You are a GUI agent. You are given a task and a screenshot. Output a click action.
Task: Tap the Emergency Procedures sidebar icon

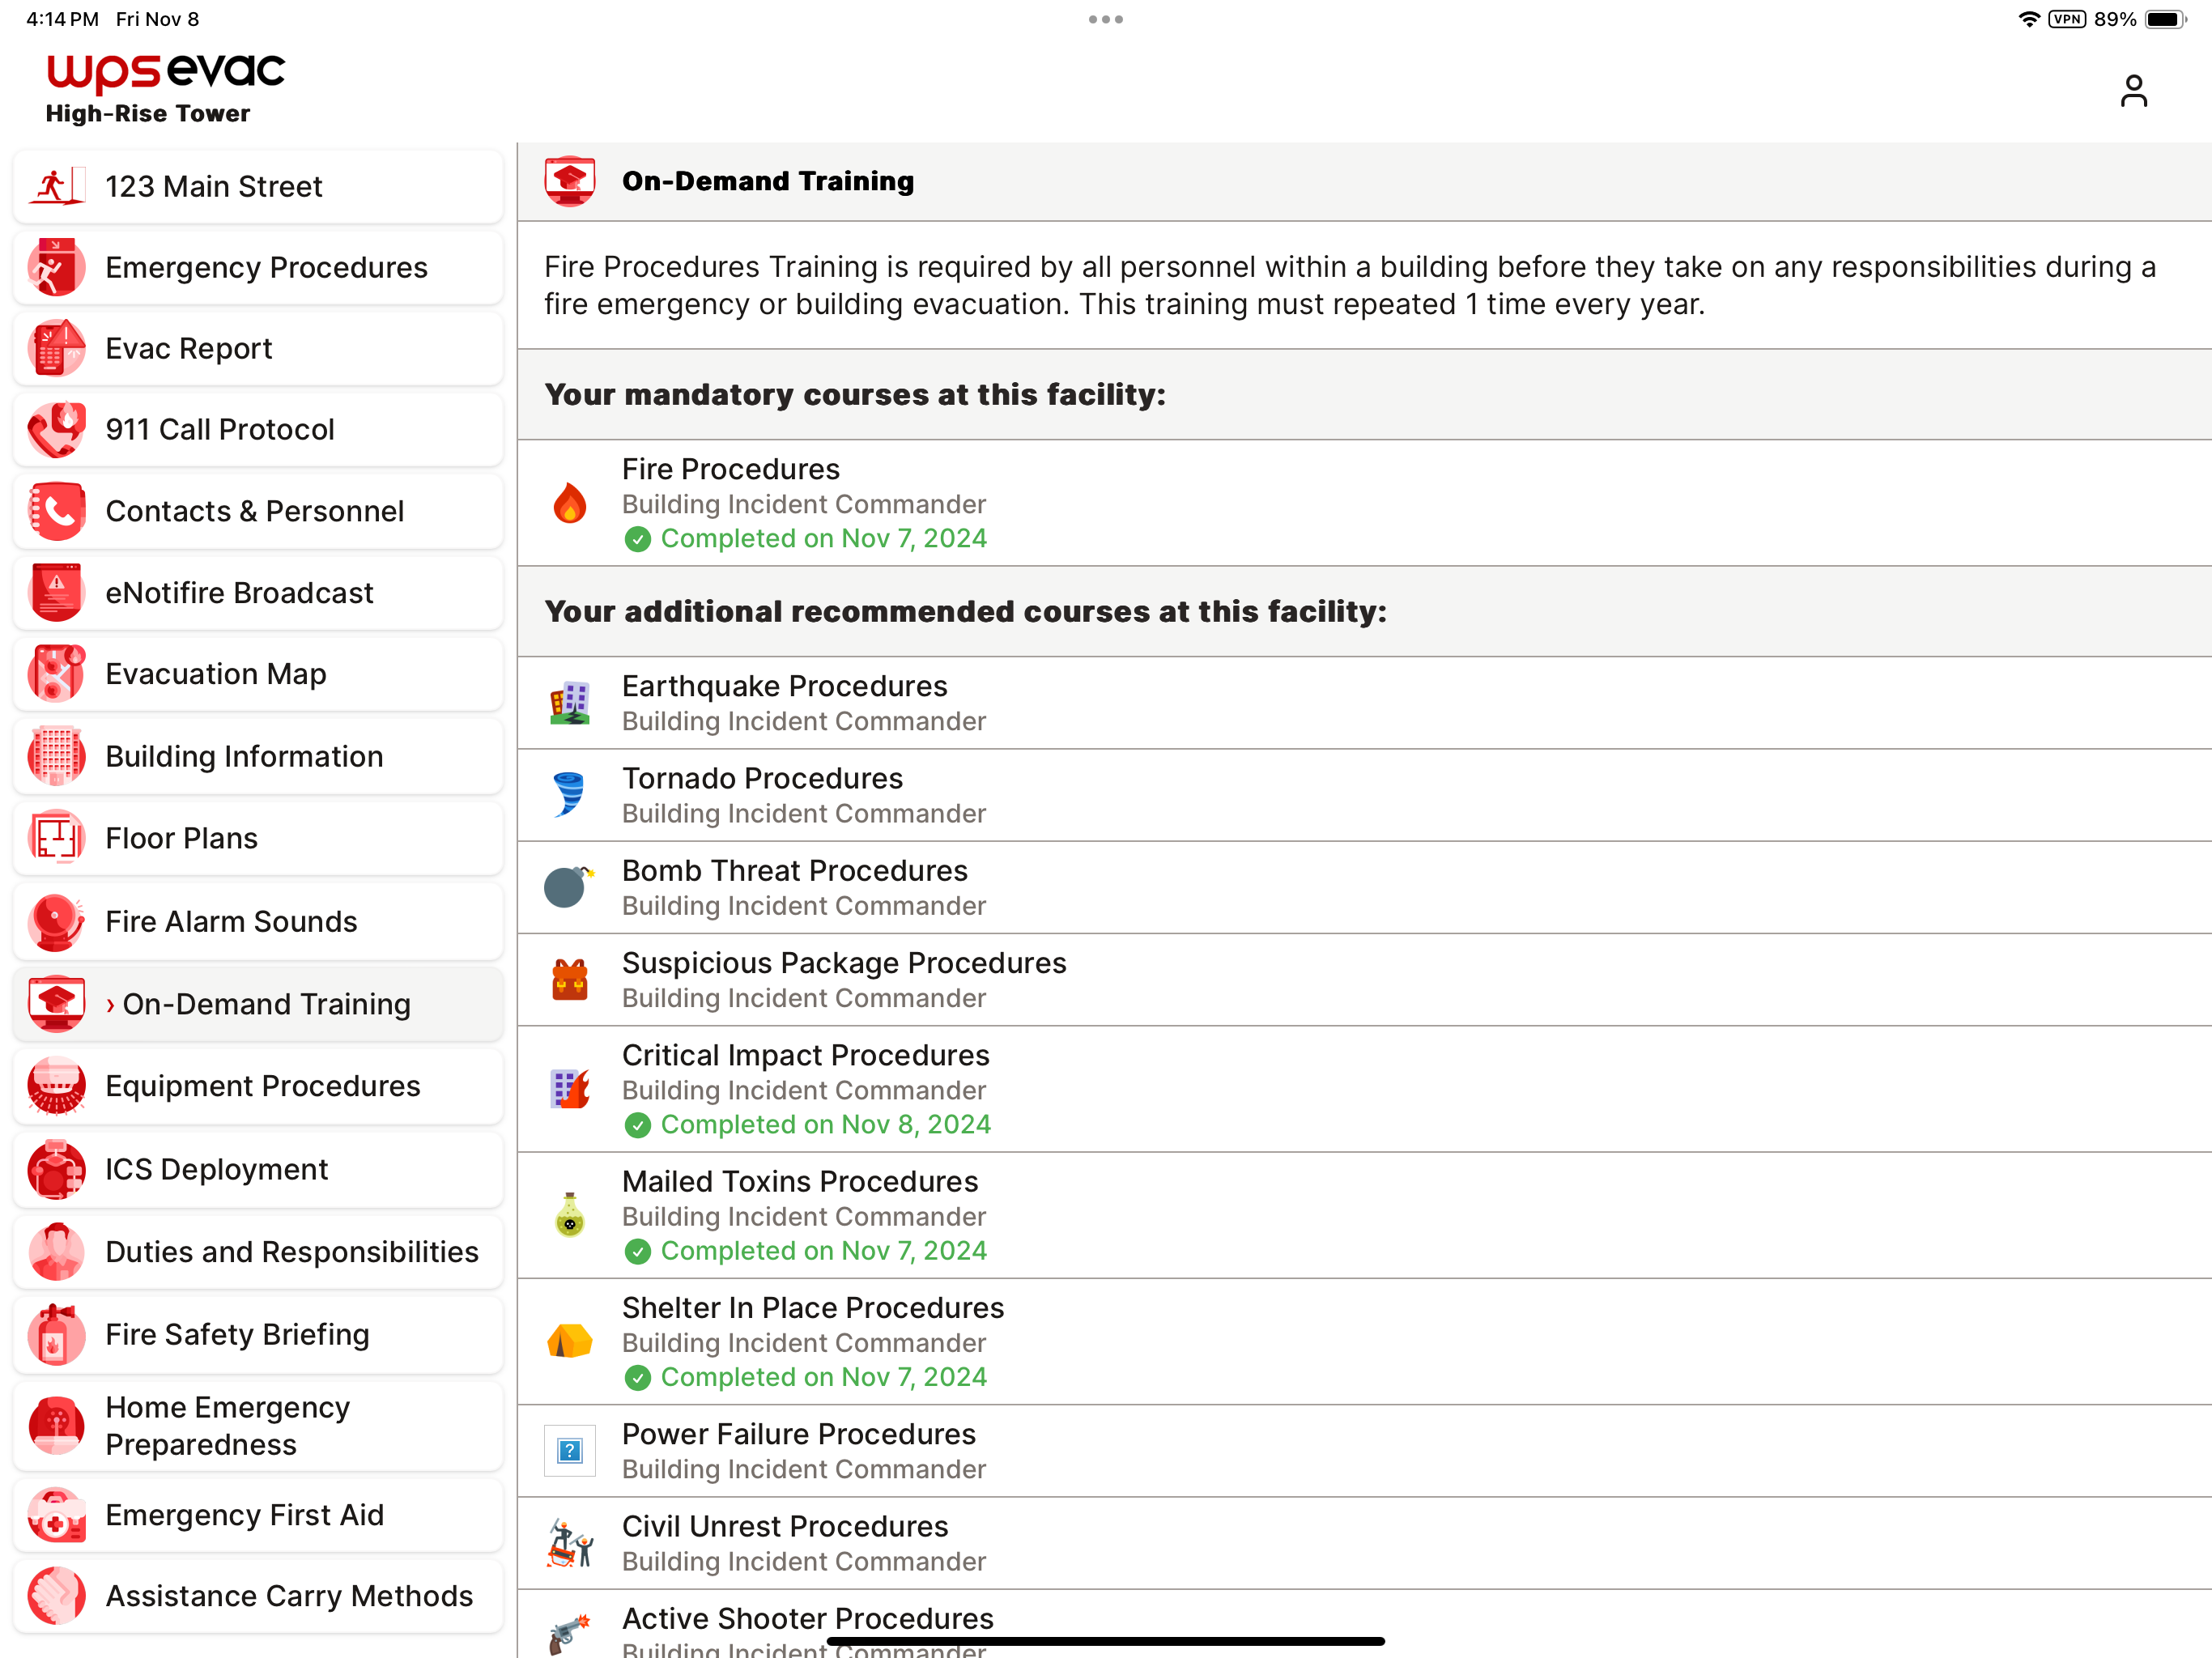57,267
